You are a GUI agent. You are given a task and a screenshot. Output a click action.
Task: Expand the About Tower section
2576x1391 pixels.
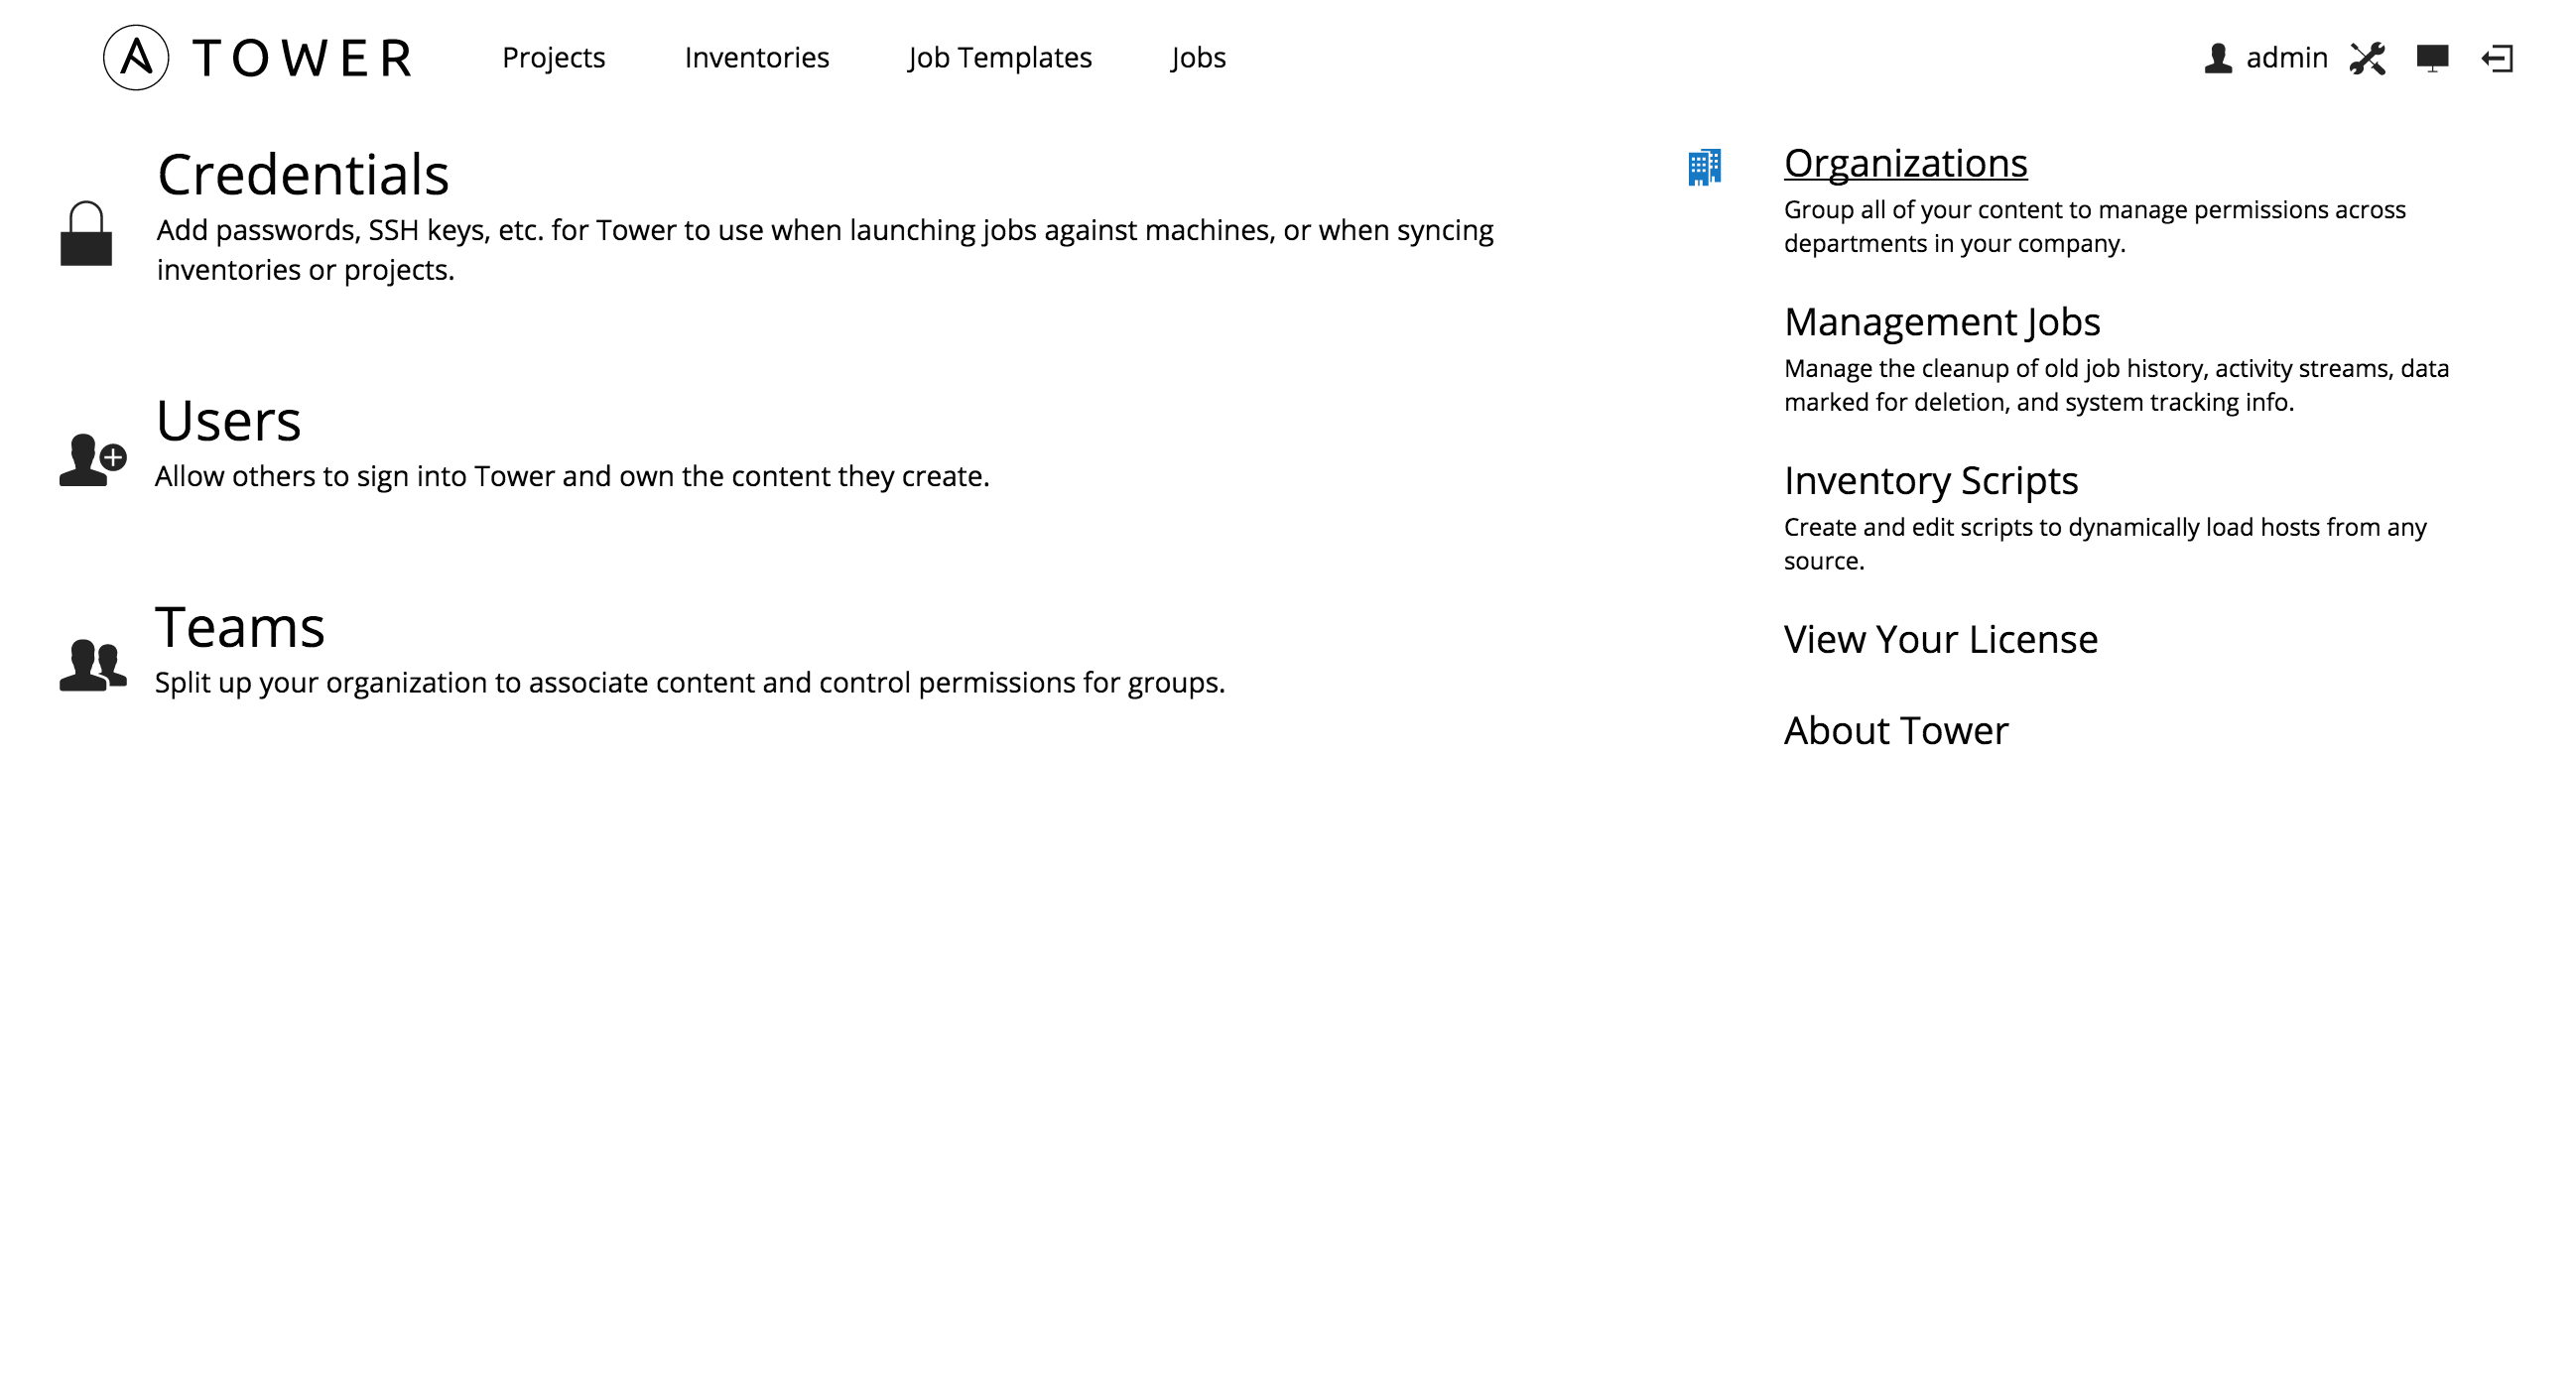coord(1897,728)
